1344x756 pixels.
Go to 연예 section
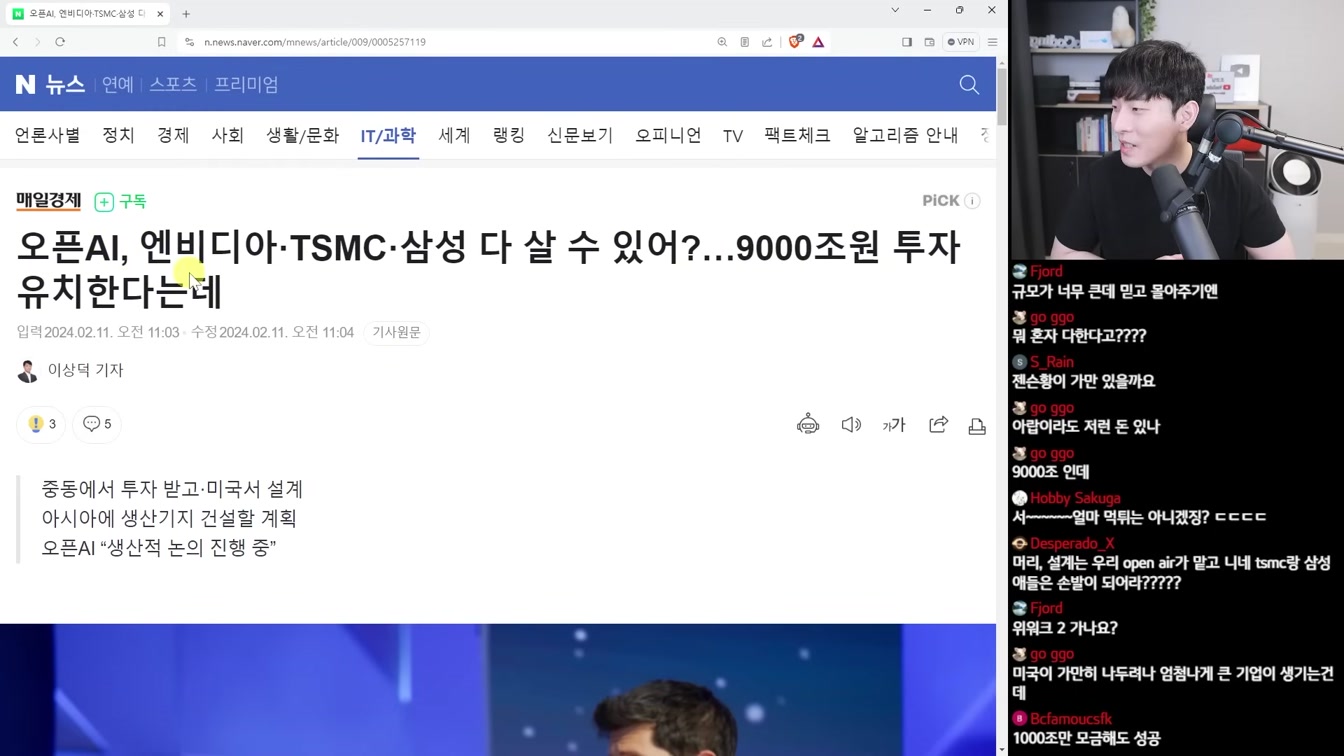coord(118,85)
